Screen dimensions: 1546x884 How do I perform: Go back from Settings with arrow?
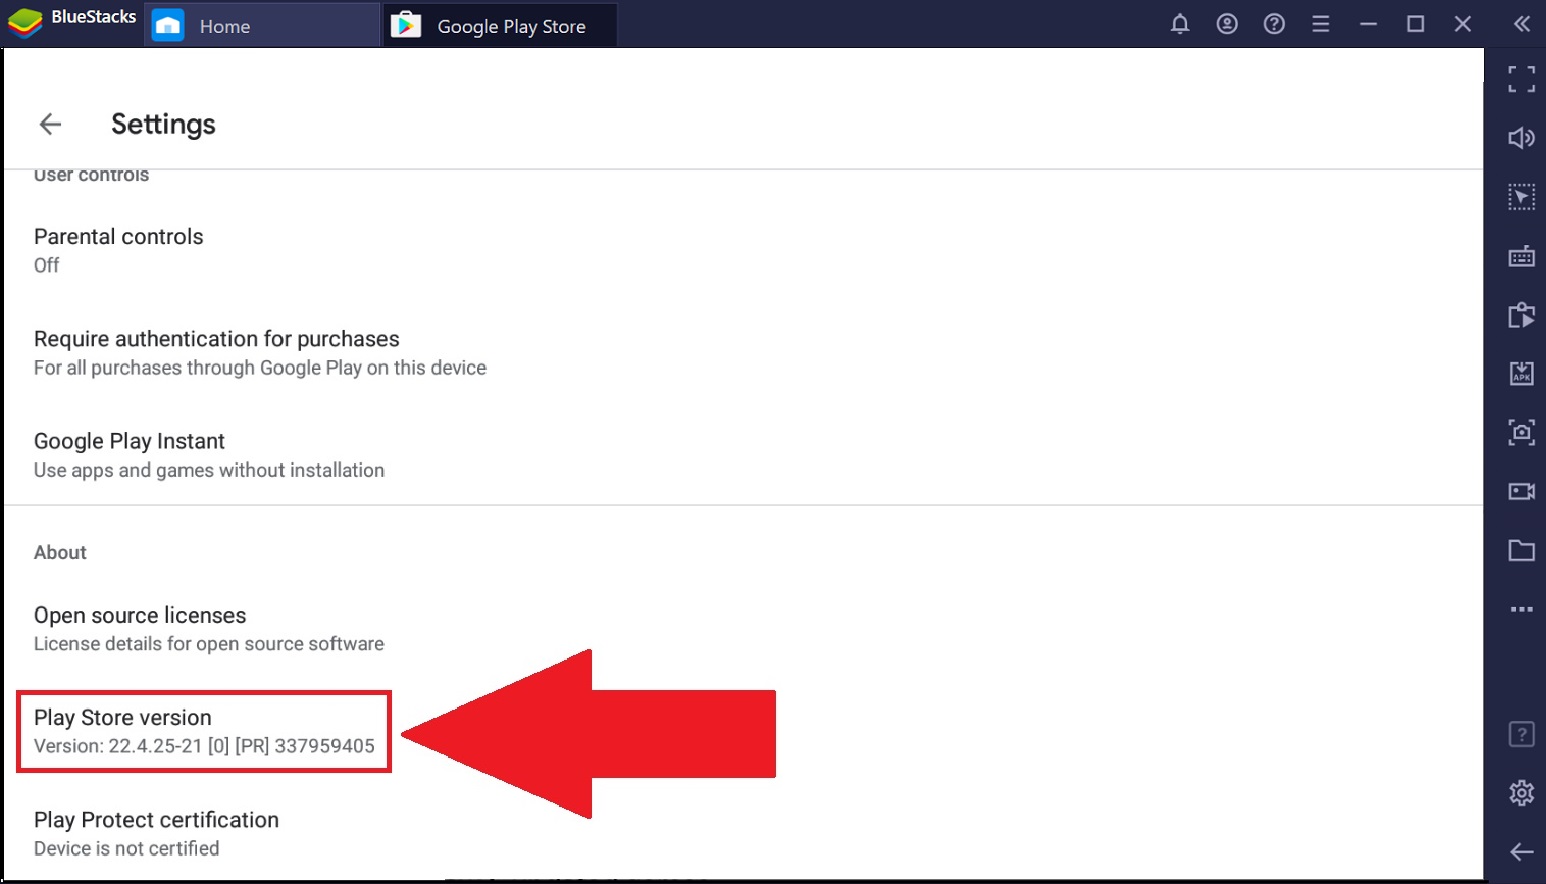(50, 124)
